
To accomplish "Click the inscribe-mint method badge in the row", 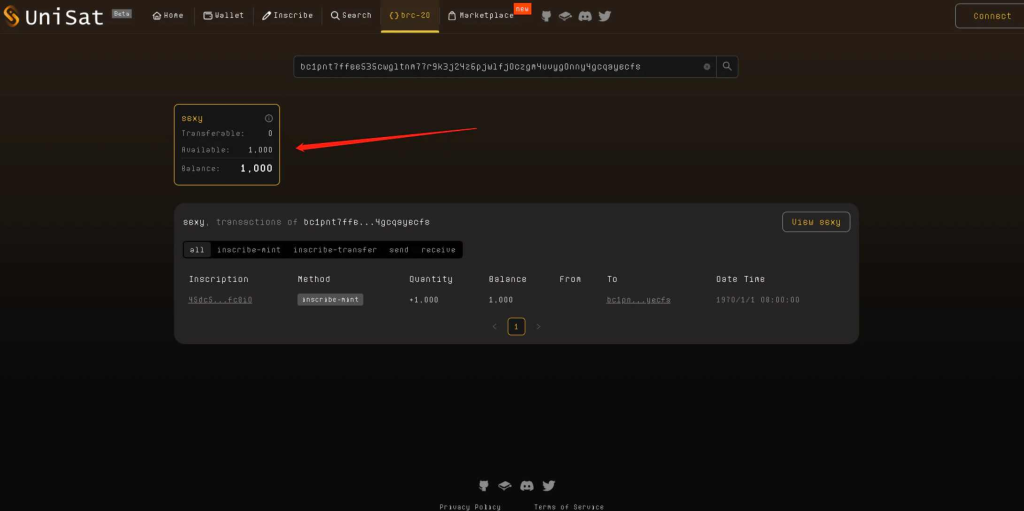I will coord(330,299).
